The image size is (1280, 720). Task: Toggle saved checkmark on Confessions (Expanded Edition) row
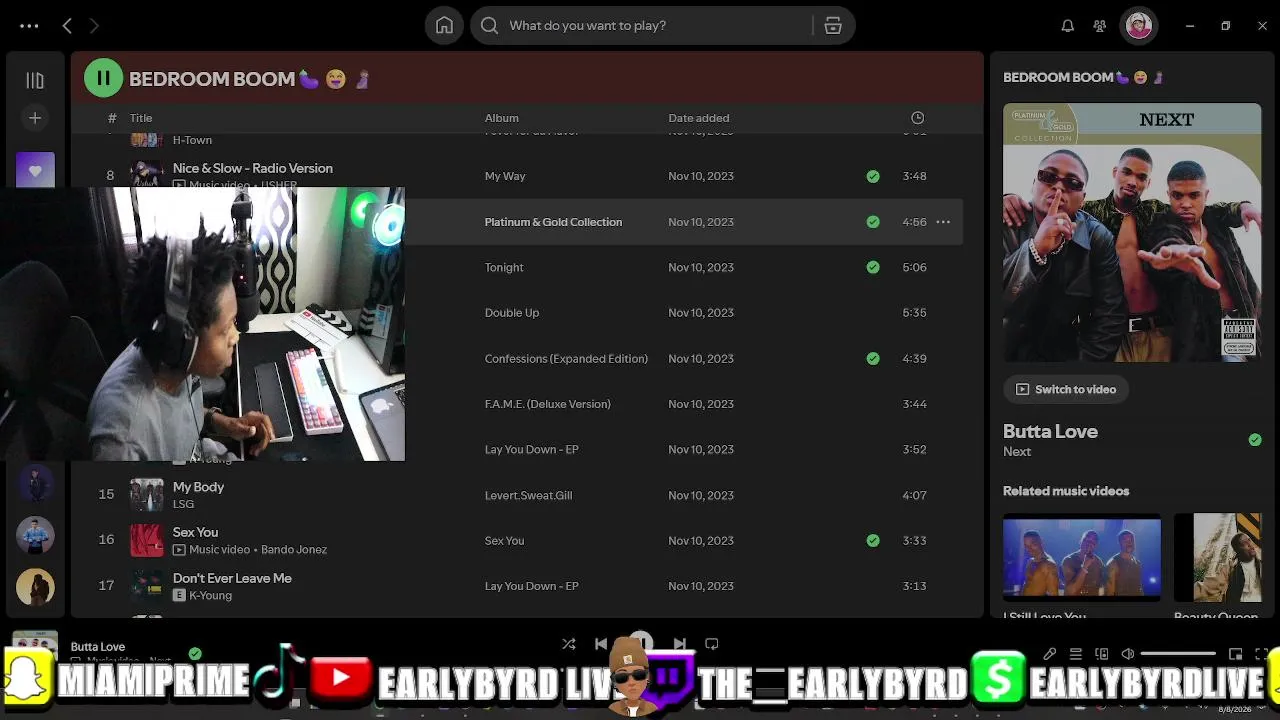pyautogui.click(x=873, y=358)
